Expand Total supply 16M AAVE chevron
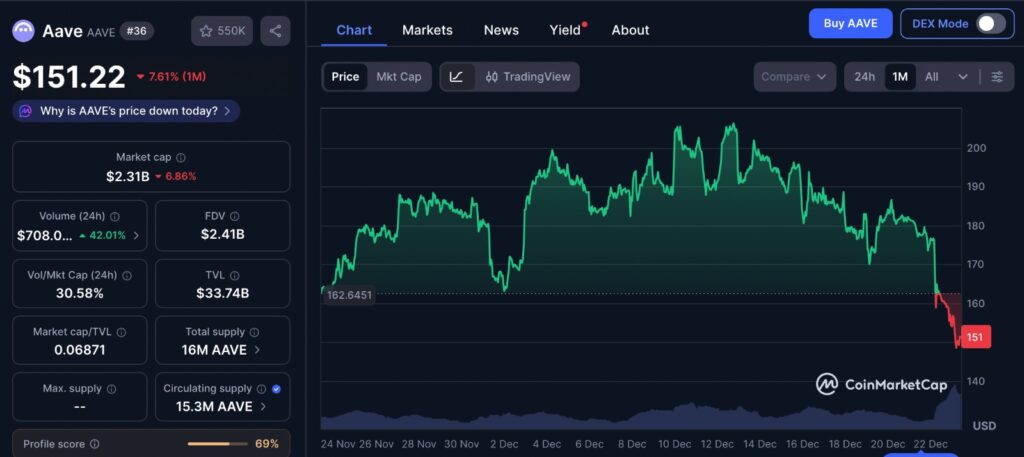Image resolution: width=1024 pixels, height=457 pixels. pos(257,350)
